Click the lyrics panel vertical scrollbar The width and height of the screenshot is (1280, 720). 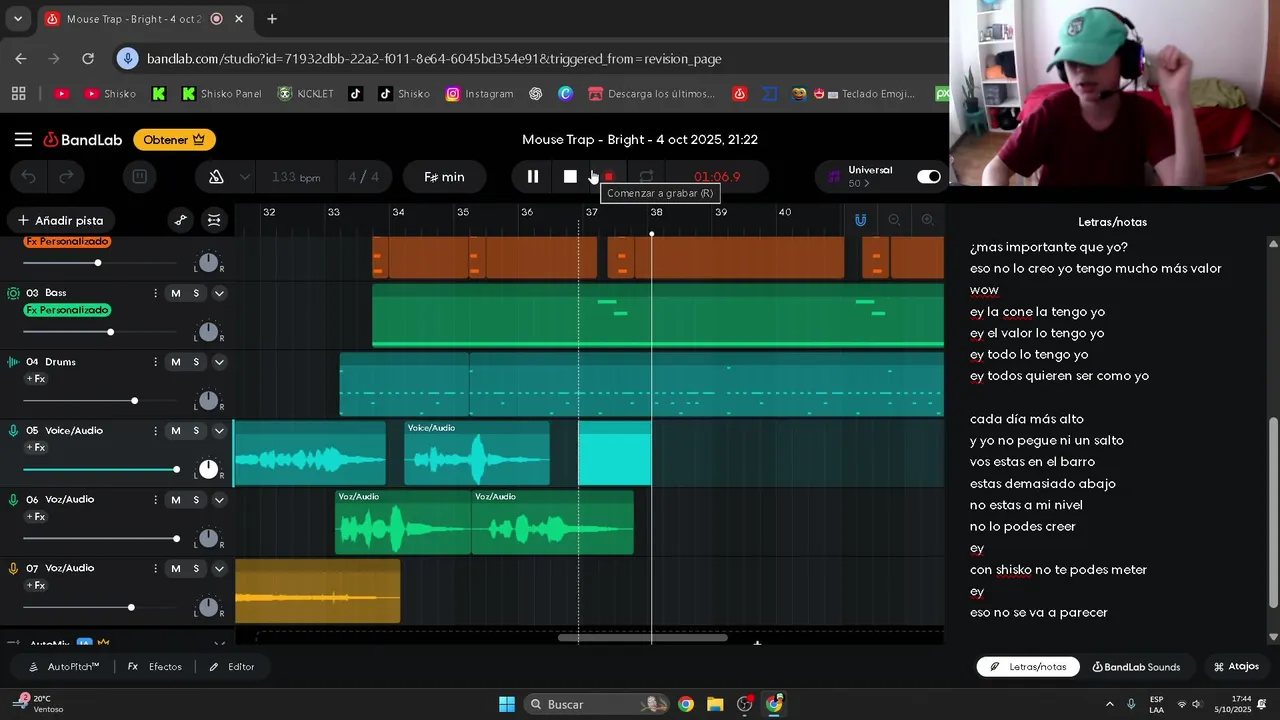(1273, 512)
